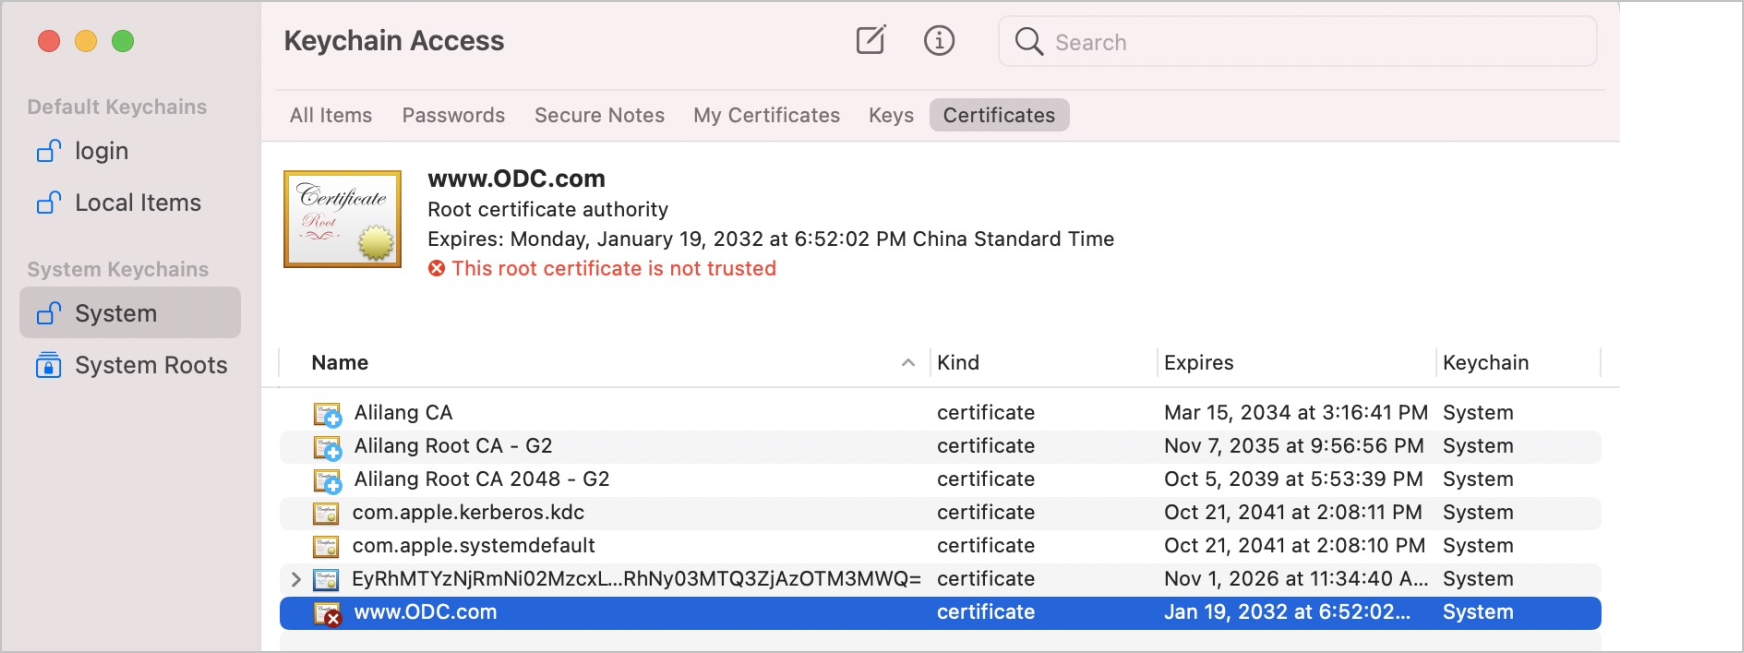The width and height of the screenshot is (1744, 653).
Task: Click expiry Nov 1, 2026 at 11:34:40
Action: click(x=1296, y=579)
